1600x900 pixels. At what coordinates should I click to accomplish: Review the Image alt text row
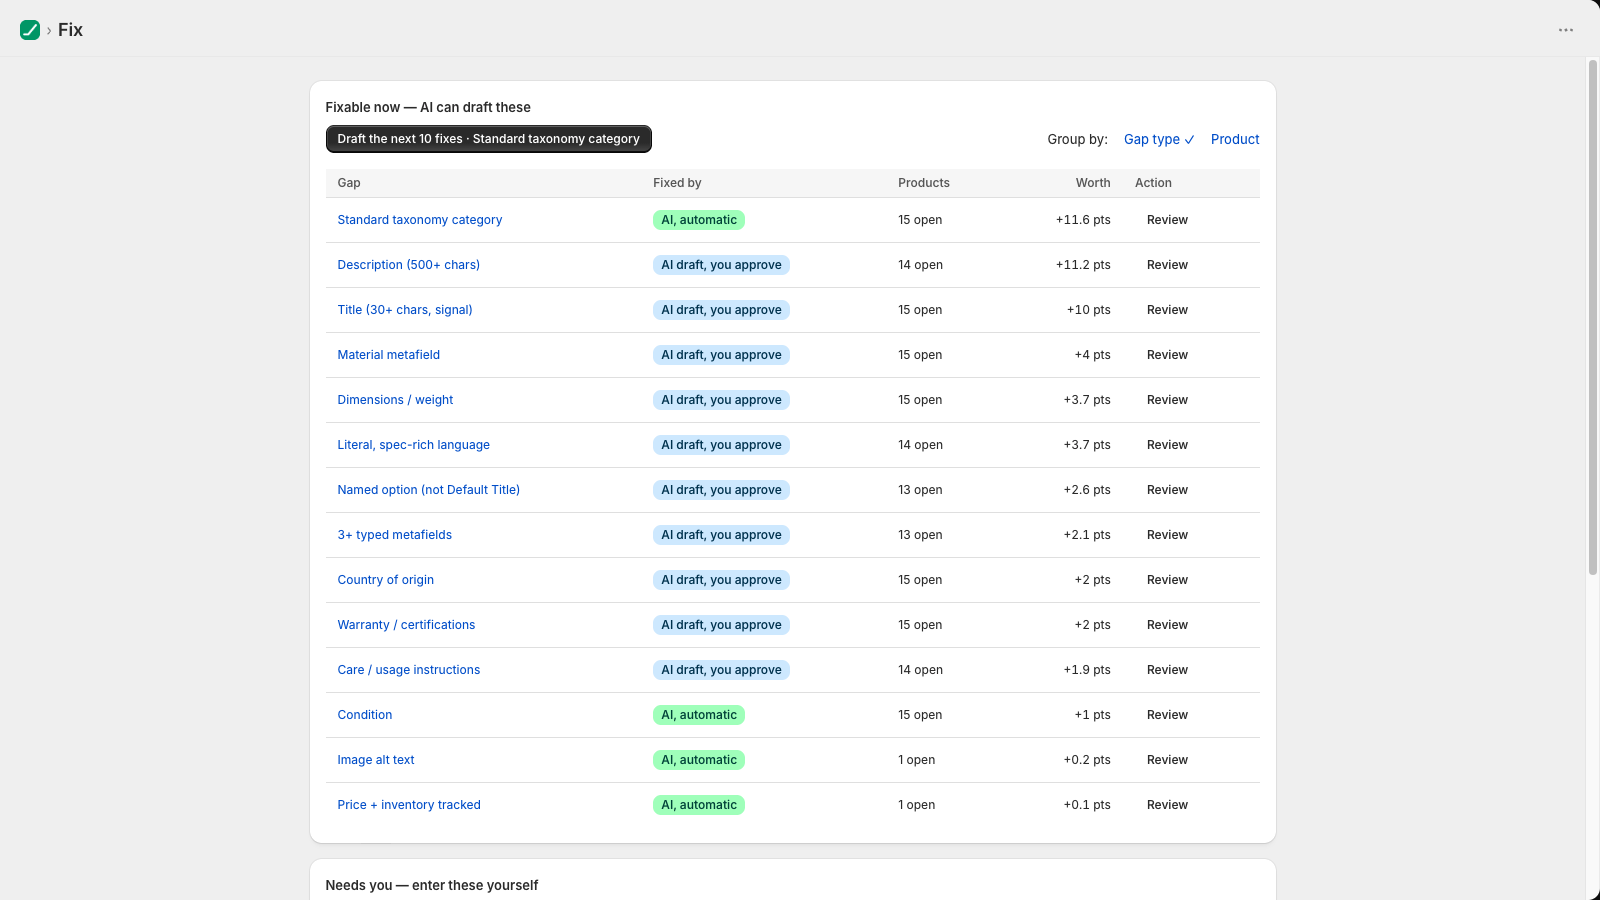pyautogui.click(x=1167, y=760)
